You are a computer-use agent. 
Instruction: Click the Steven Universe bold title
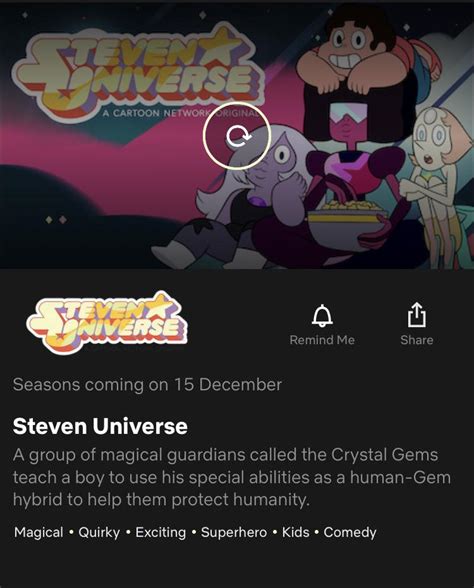click(x=100, y=426)
